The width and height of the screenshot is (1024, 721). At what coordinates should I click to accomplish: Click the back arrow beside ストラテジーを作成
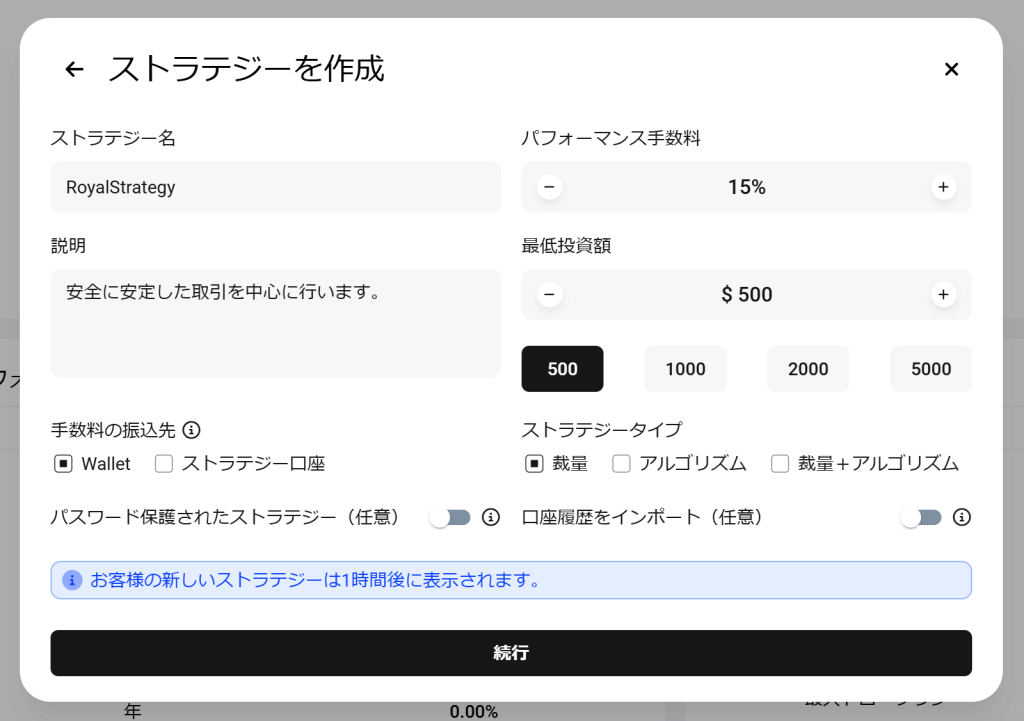pos(74,69)
